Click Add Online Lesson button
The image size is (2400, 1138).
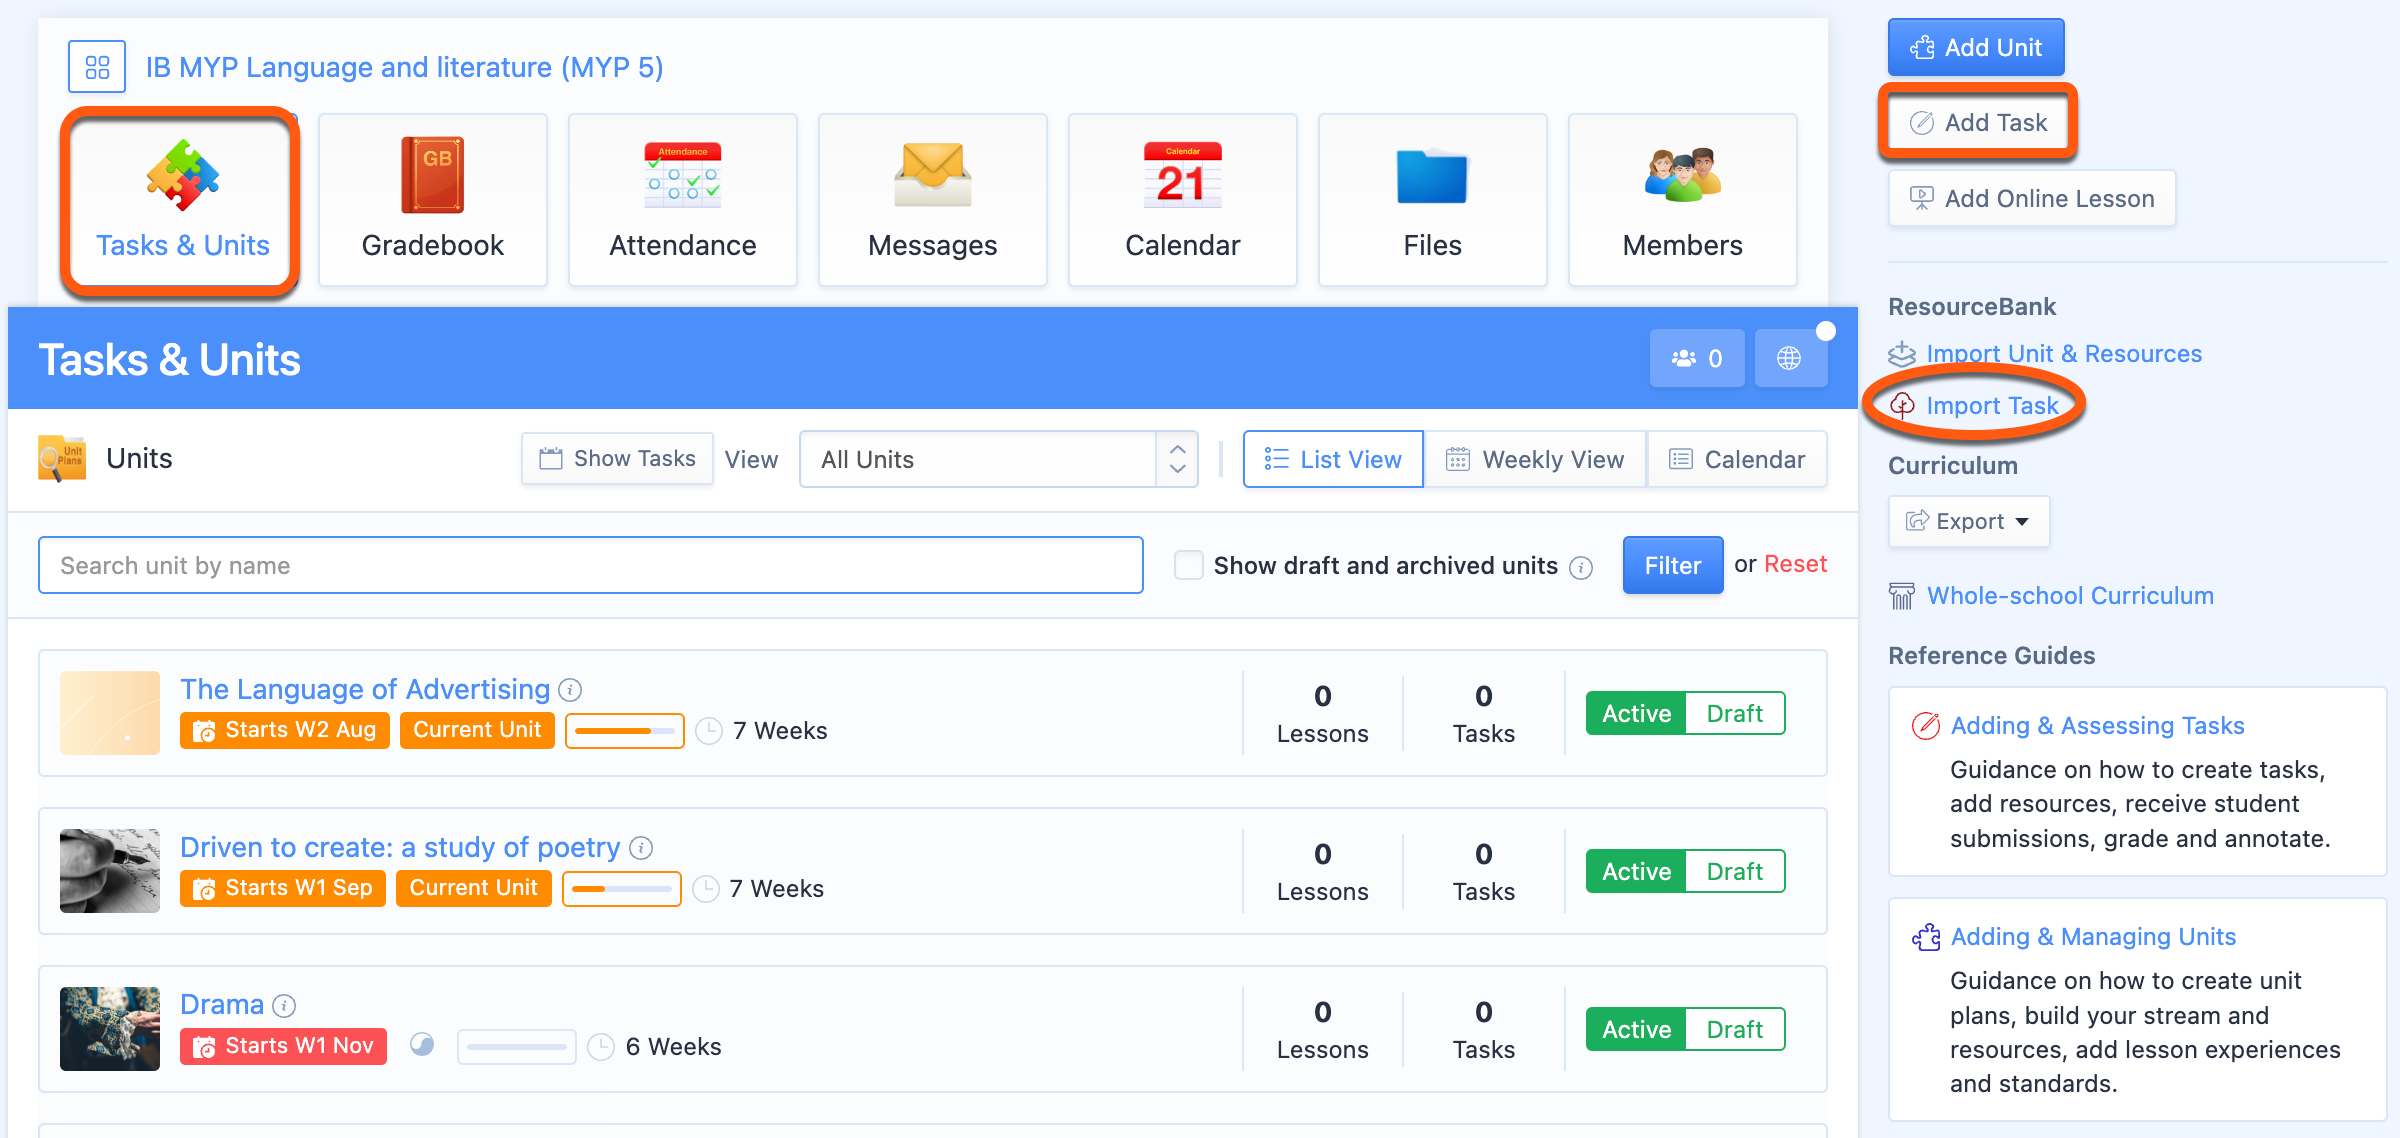point(2032,198)
